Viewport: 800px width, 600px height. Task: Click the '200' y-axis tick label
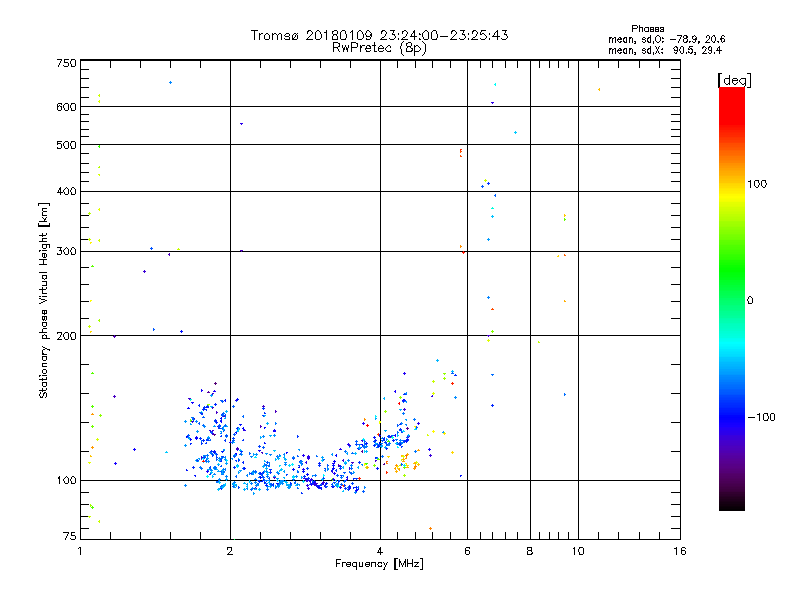(67, 336)
